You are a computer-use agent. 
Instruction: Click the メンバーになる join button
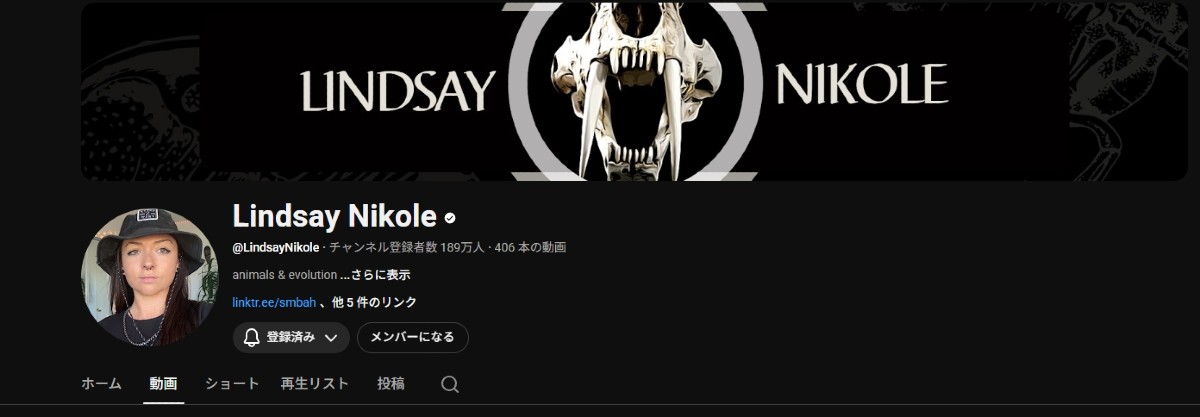pyautogui.click(x=412, y=338)
